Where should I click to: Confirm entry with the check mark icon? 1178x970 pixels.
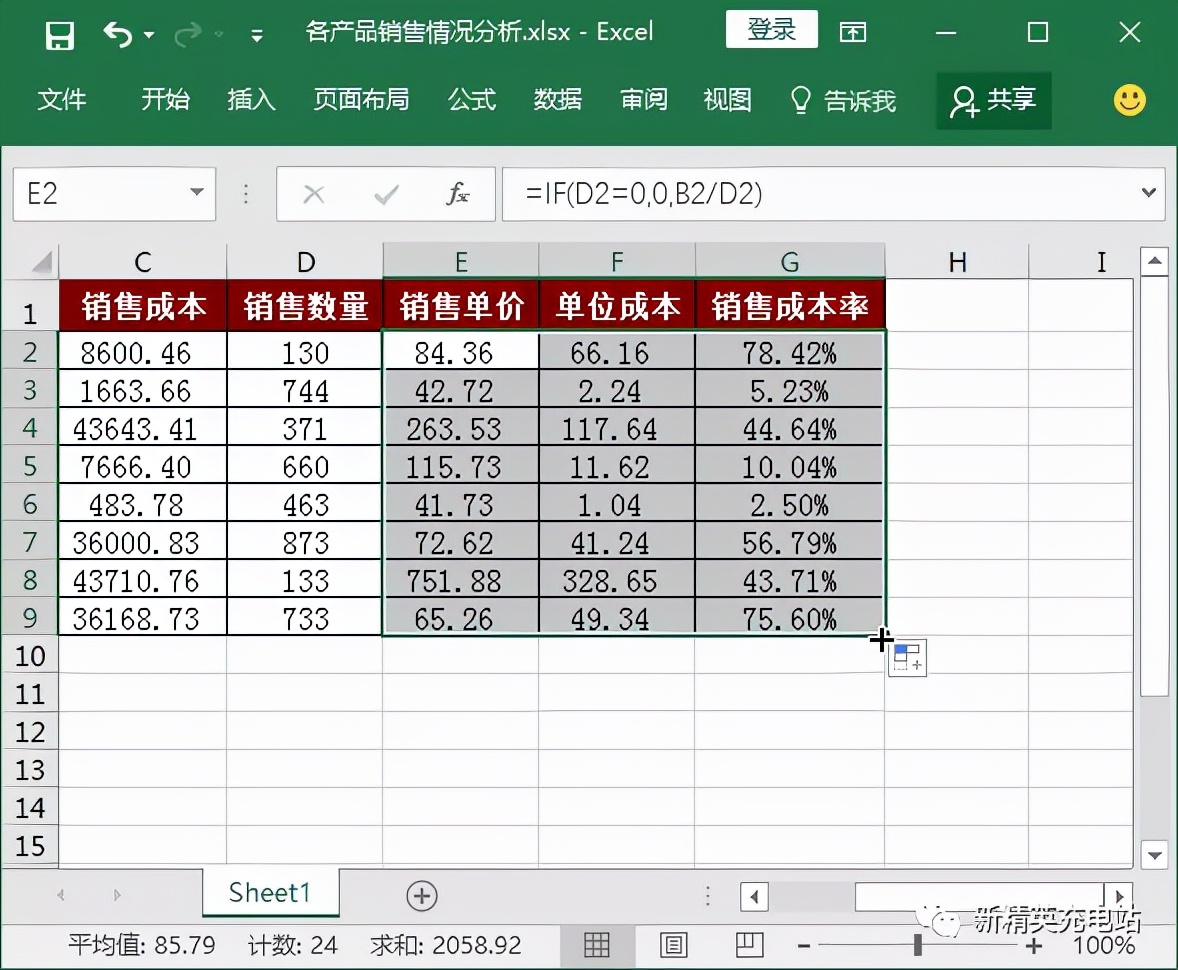(x=385, y=194)
